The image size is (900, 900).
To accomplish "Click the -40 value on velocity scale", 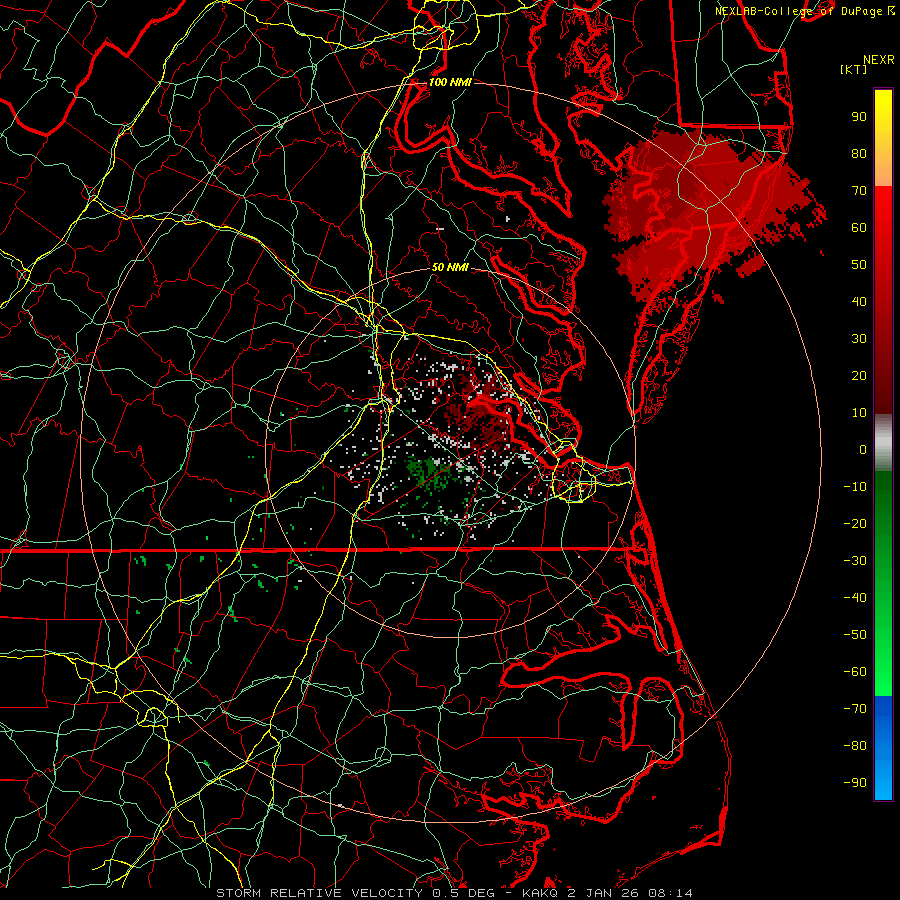I will tap(855, 598).
